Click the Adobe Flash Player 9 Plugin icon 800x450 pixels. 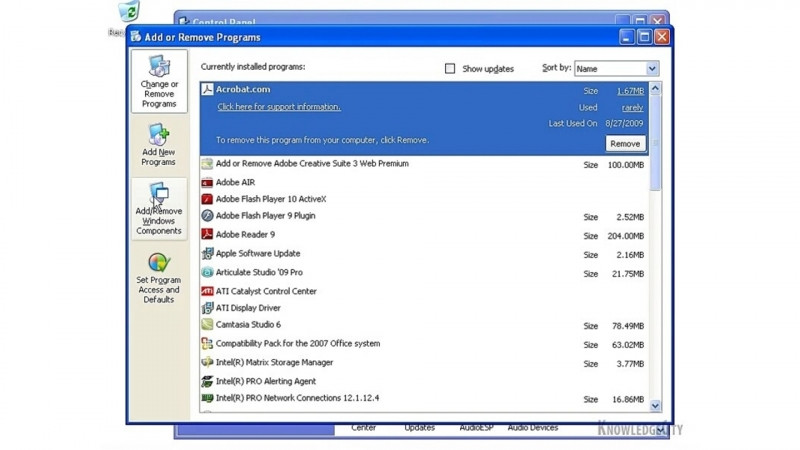(207, 216)
